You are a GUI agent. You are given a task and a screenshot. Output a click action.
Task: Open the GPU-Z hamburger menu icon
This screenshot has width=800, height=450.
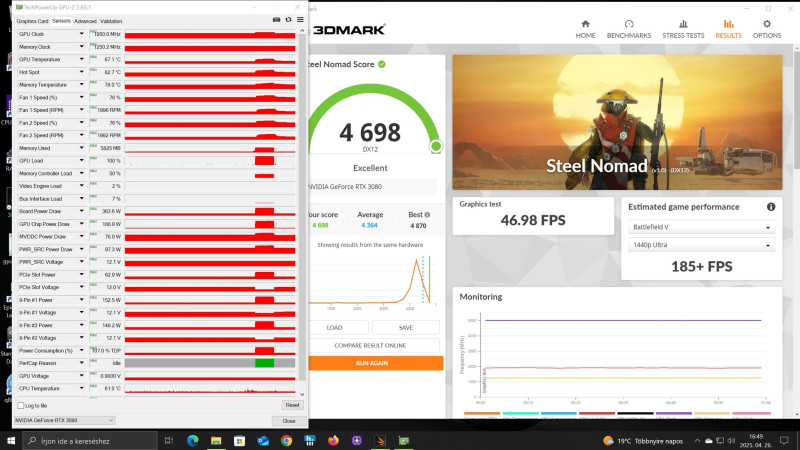(300, 19)
